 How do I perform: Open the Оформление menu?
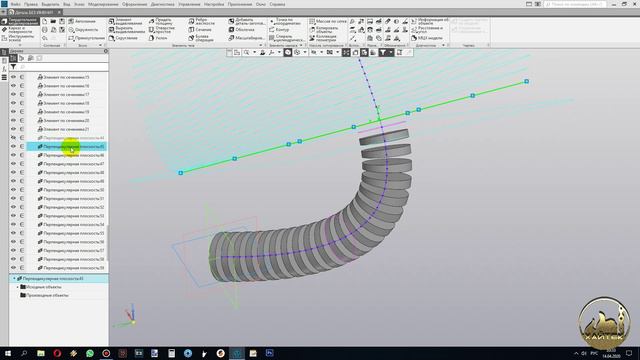(x=134, y=4)
